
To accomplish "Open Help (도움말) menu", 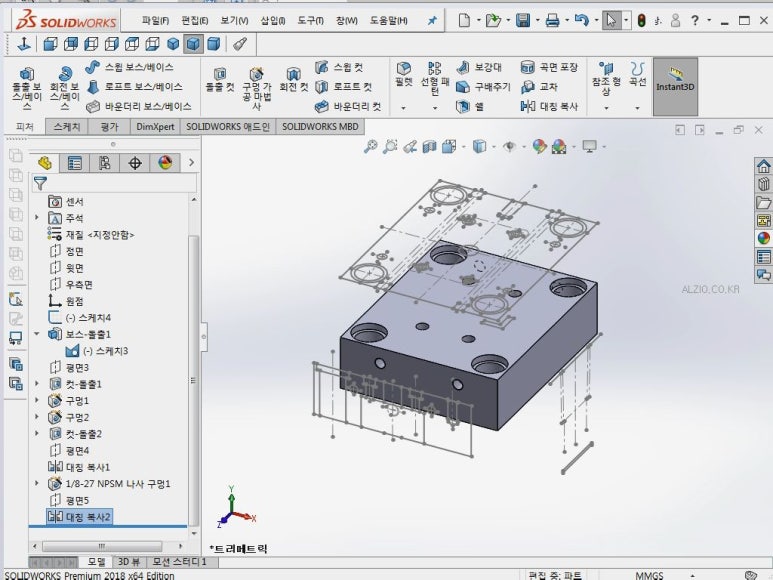I will (x=388, y=21).
